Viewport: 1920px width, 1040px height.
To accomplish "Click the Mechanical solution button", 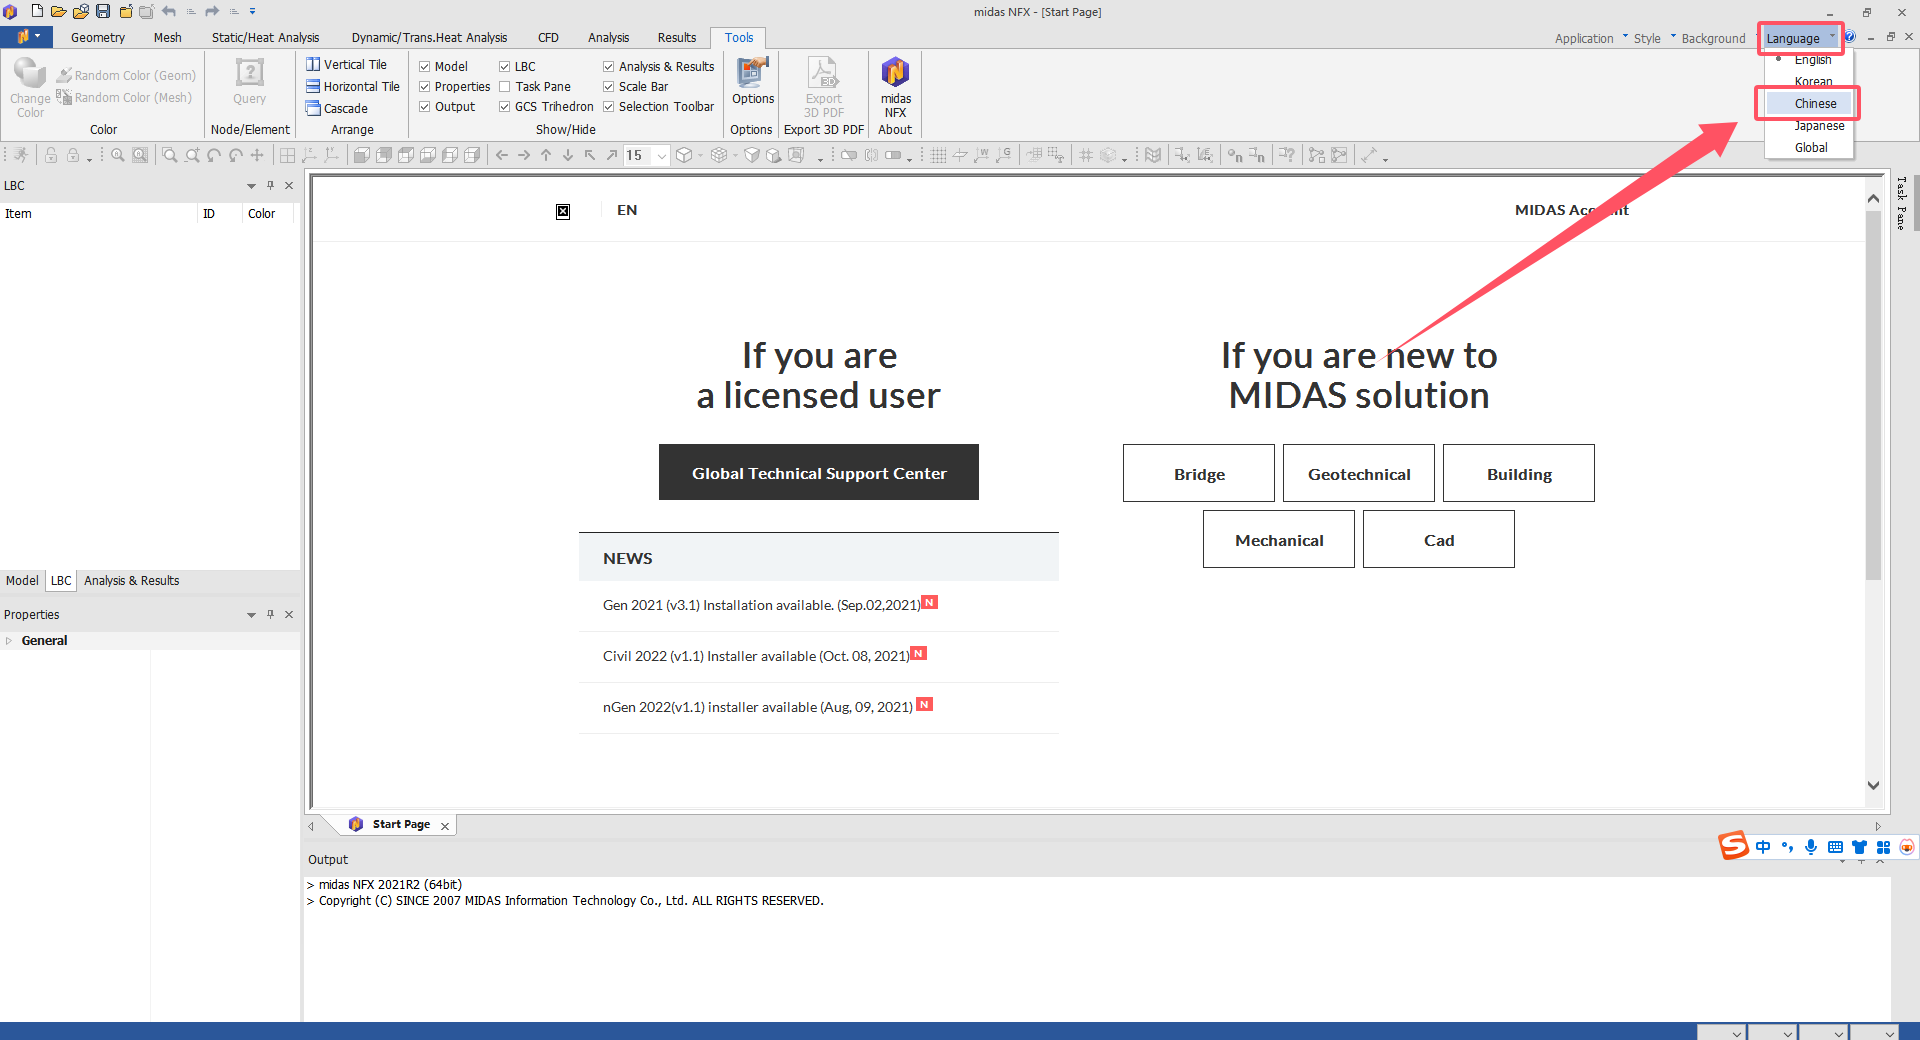I will 1279,539.
